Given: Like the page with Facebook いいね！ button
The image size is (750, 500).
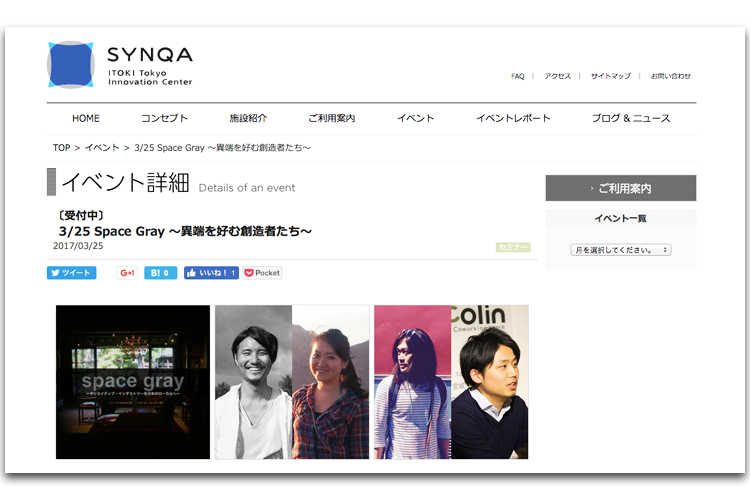Looking at the screenshot, I should pyautogui.click(x=211, y=273).
